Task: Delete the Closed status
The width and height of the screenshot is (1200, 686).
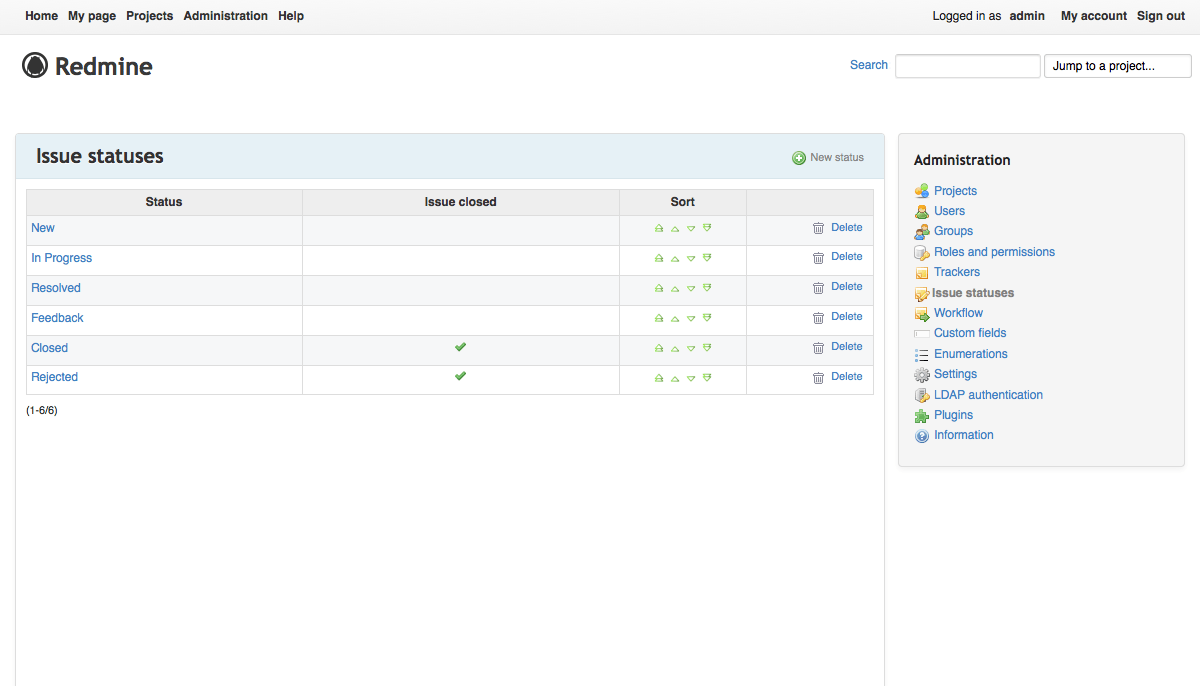Action: pyautogui.click(x=837, y=347)
